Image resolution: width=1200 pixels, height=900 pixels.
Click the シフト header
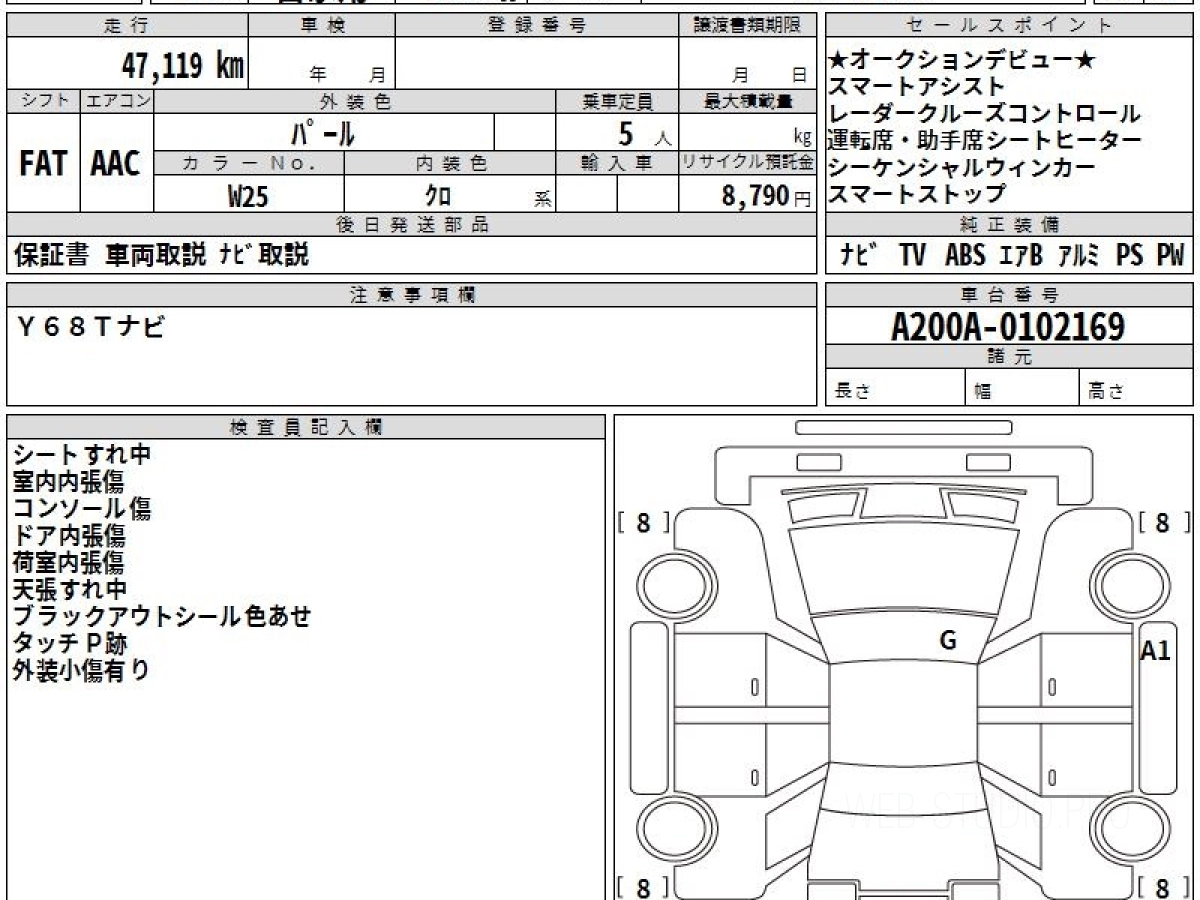click(x=44, y=101)
